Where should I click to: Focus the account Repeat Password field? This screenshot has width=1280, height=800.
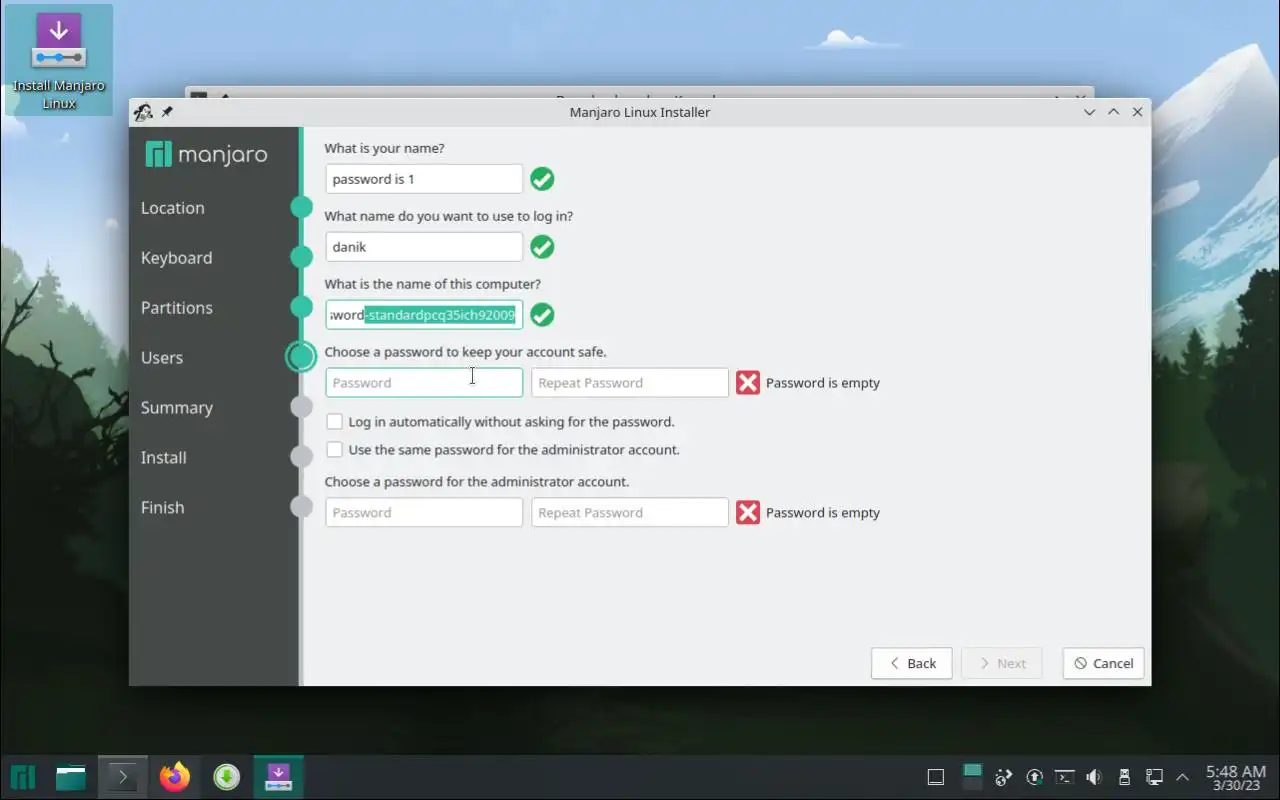(x=630, y=383)
